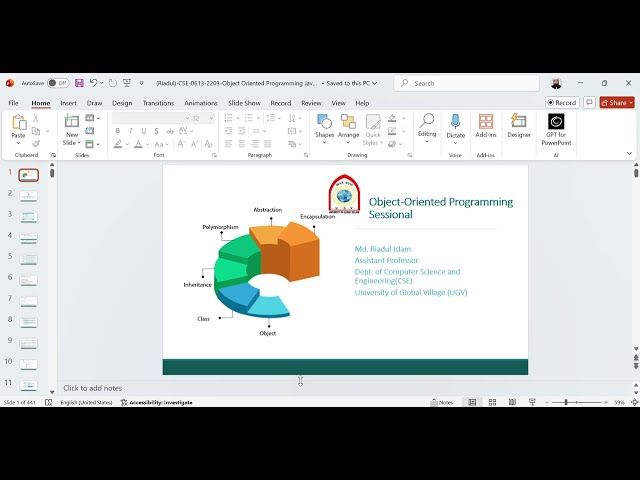Viewport: 640px width, 480px height.
Task: Go to the Slide Show tab
Action: click(244, 103)
